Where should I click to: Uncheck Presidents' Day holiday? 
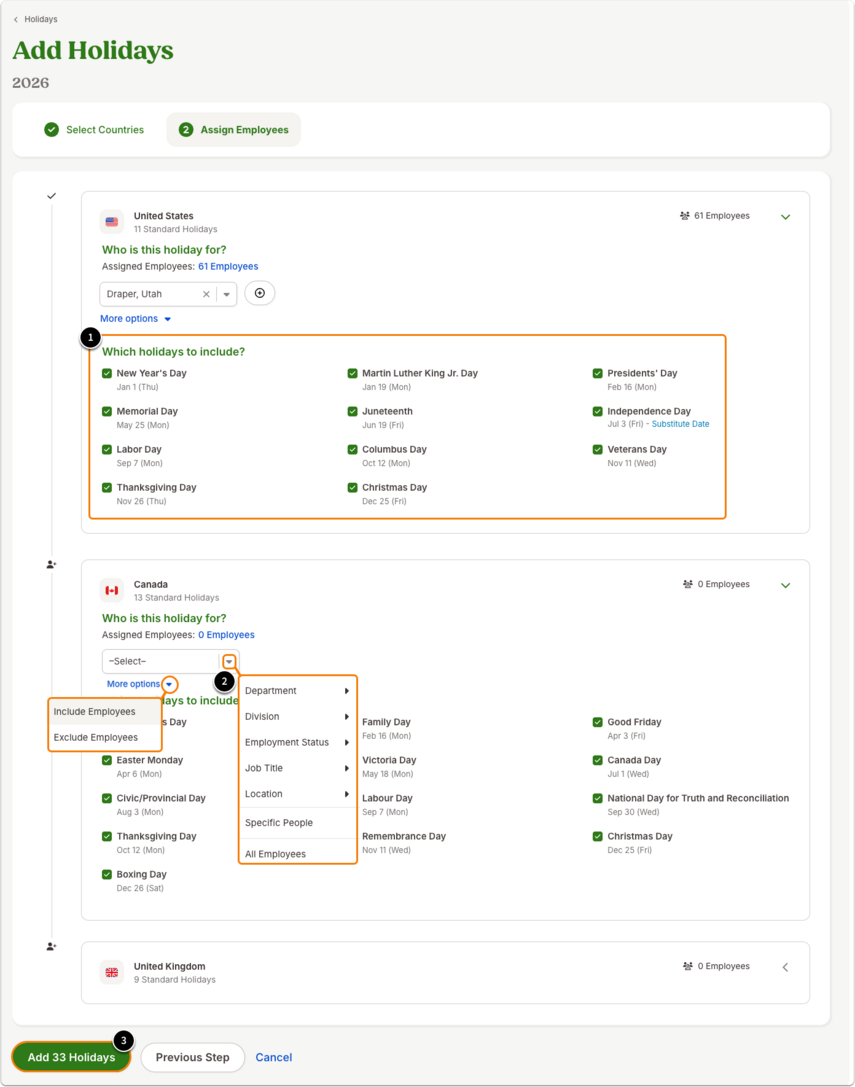[598, 374]
